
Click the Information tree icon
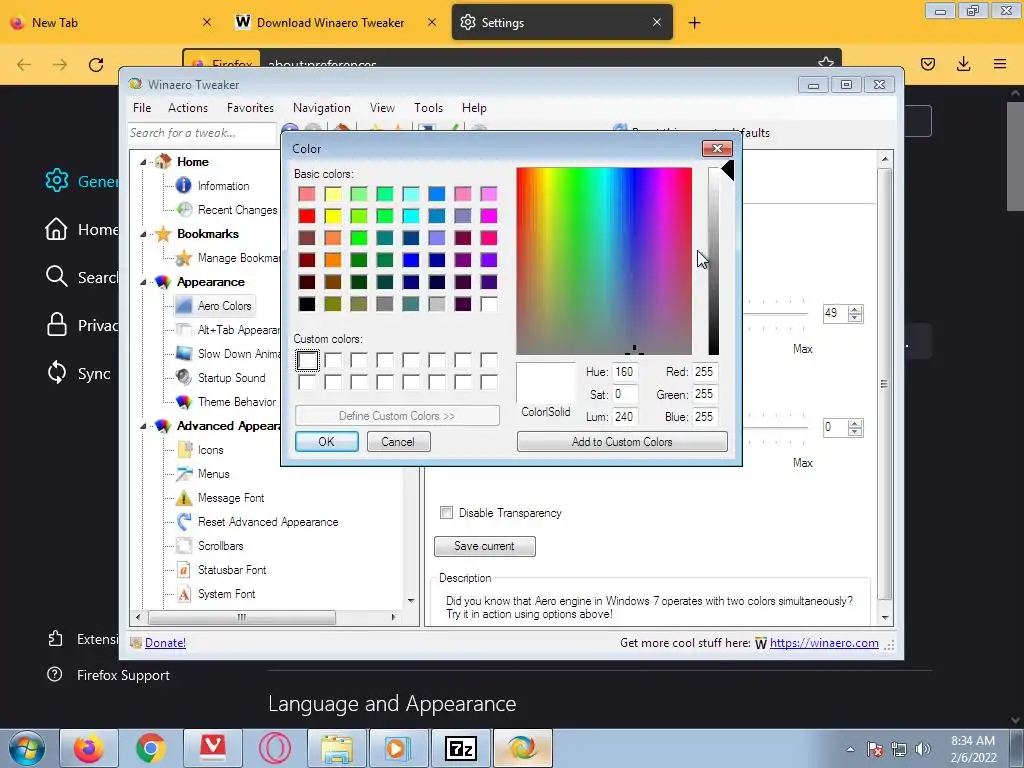(x=184, y=185)
